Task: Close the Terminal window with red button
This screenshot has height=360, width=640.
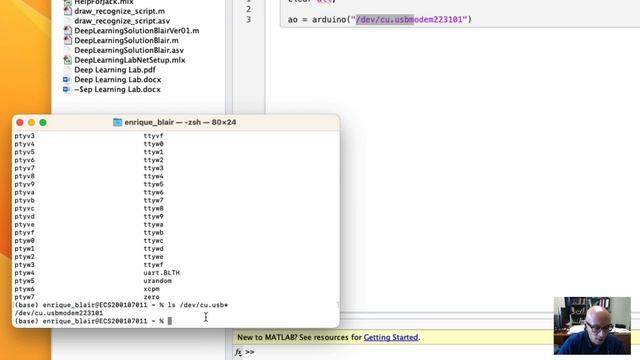Action: [20, 122]
